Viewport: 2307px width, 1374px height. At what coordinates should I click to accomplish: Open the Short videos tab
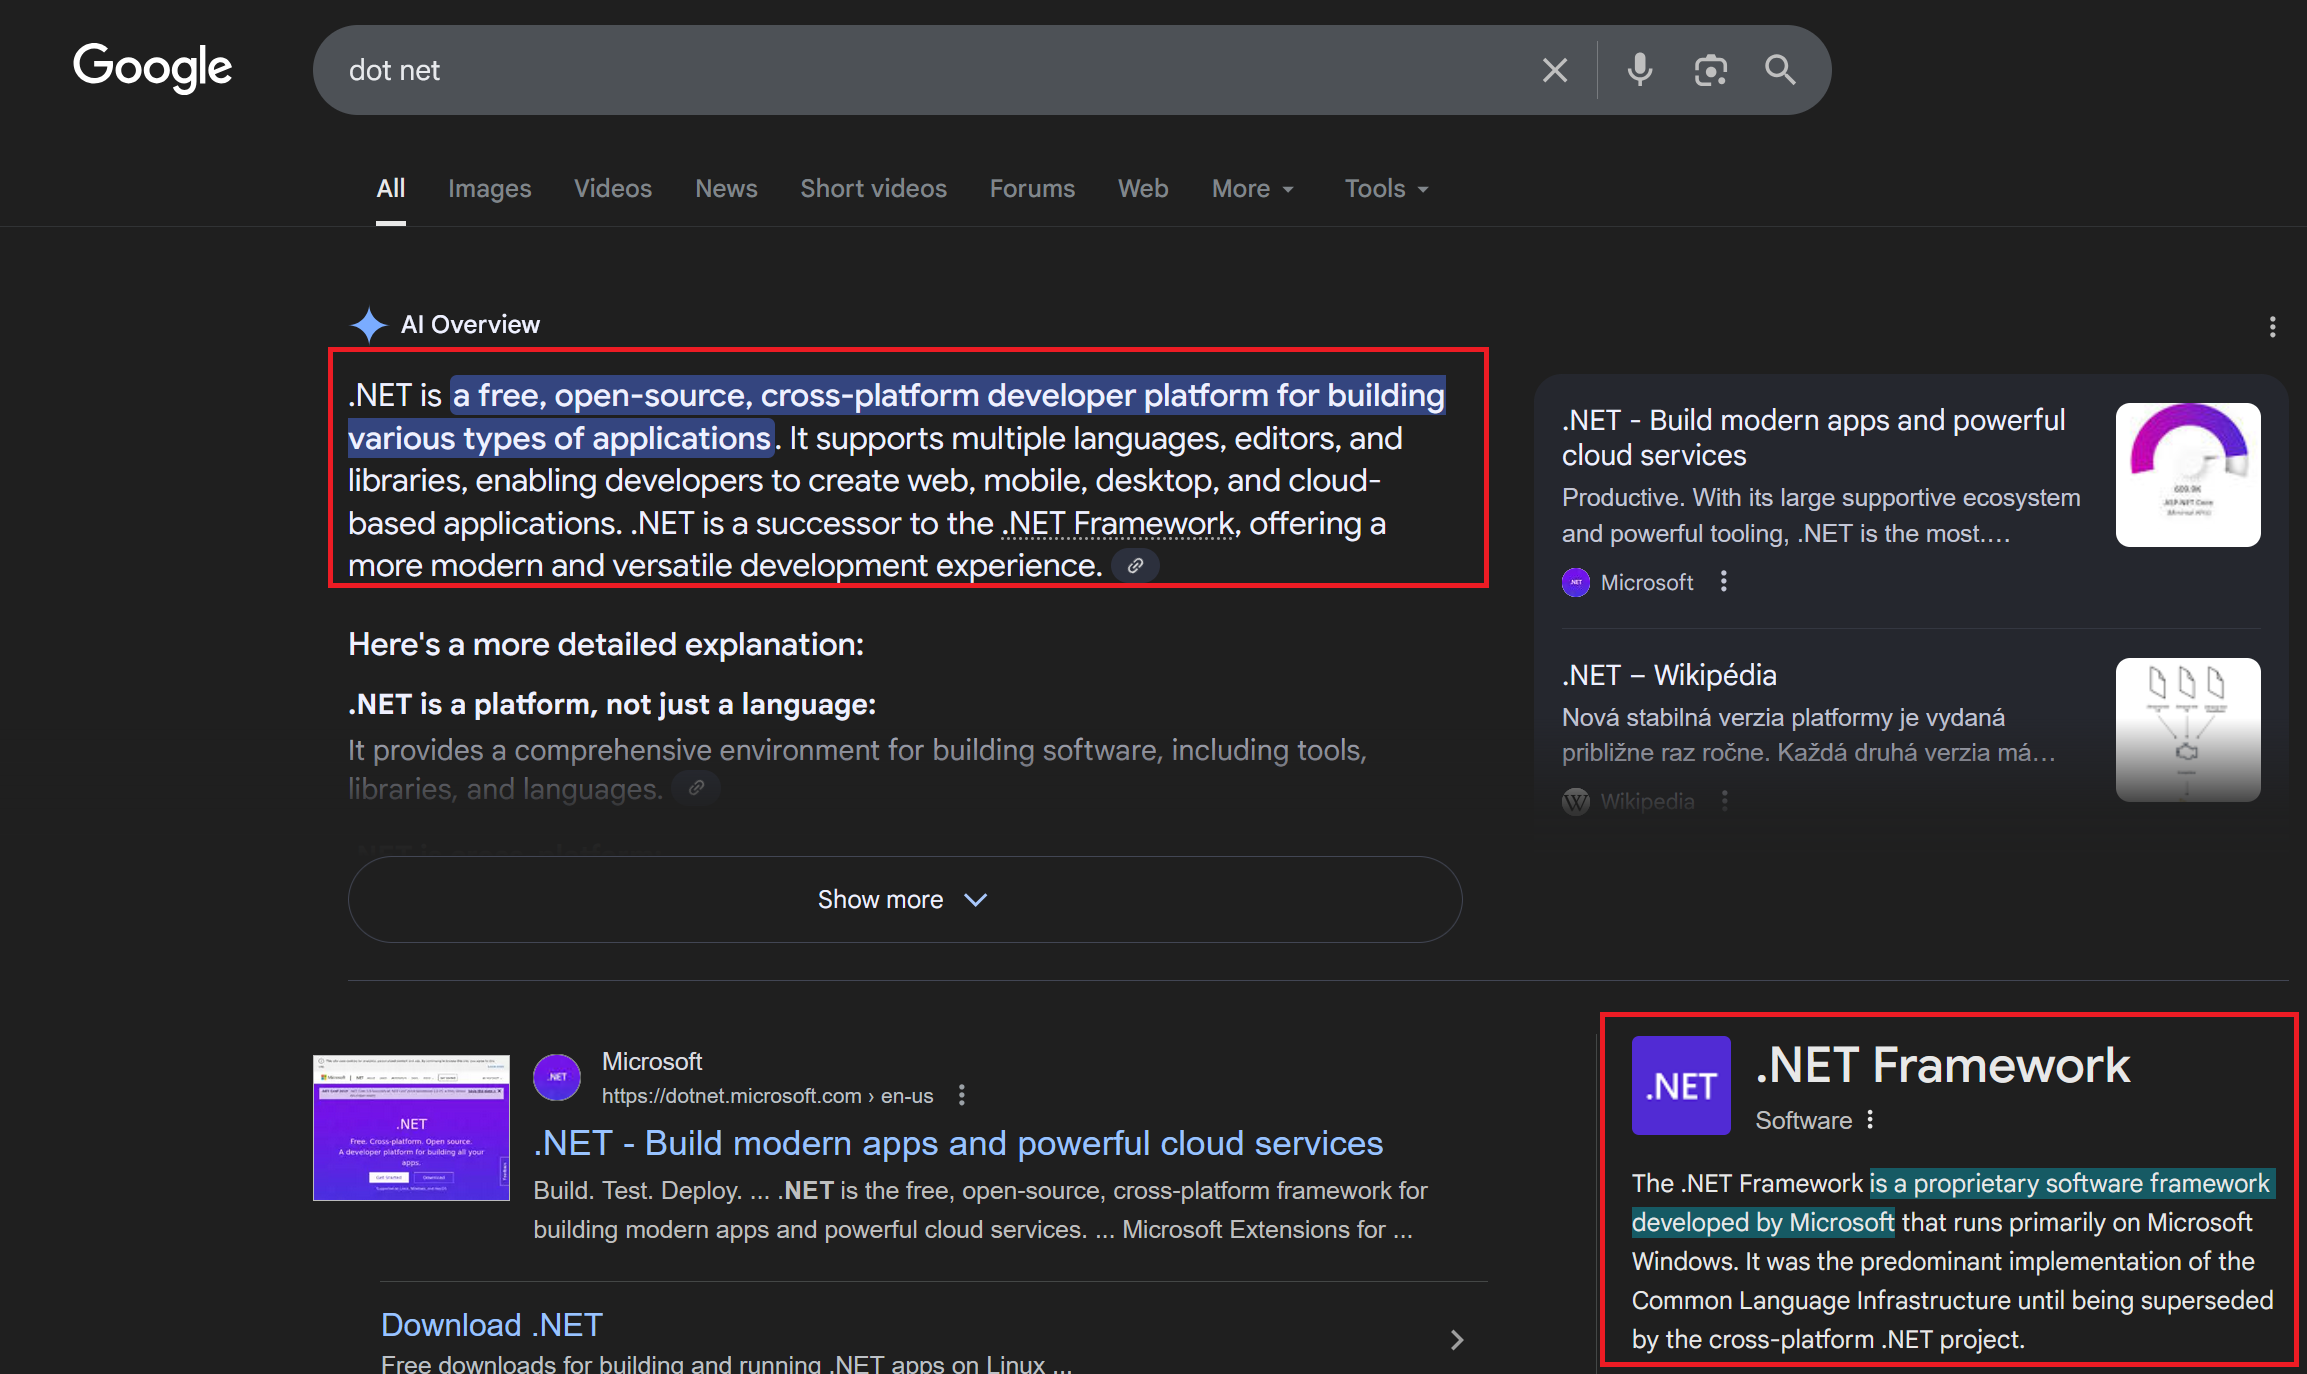[873, 189]
